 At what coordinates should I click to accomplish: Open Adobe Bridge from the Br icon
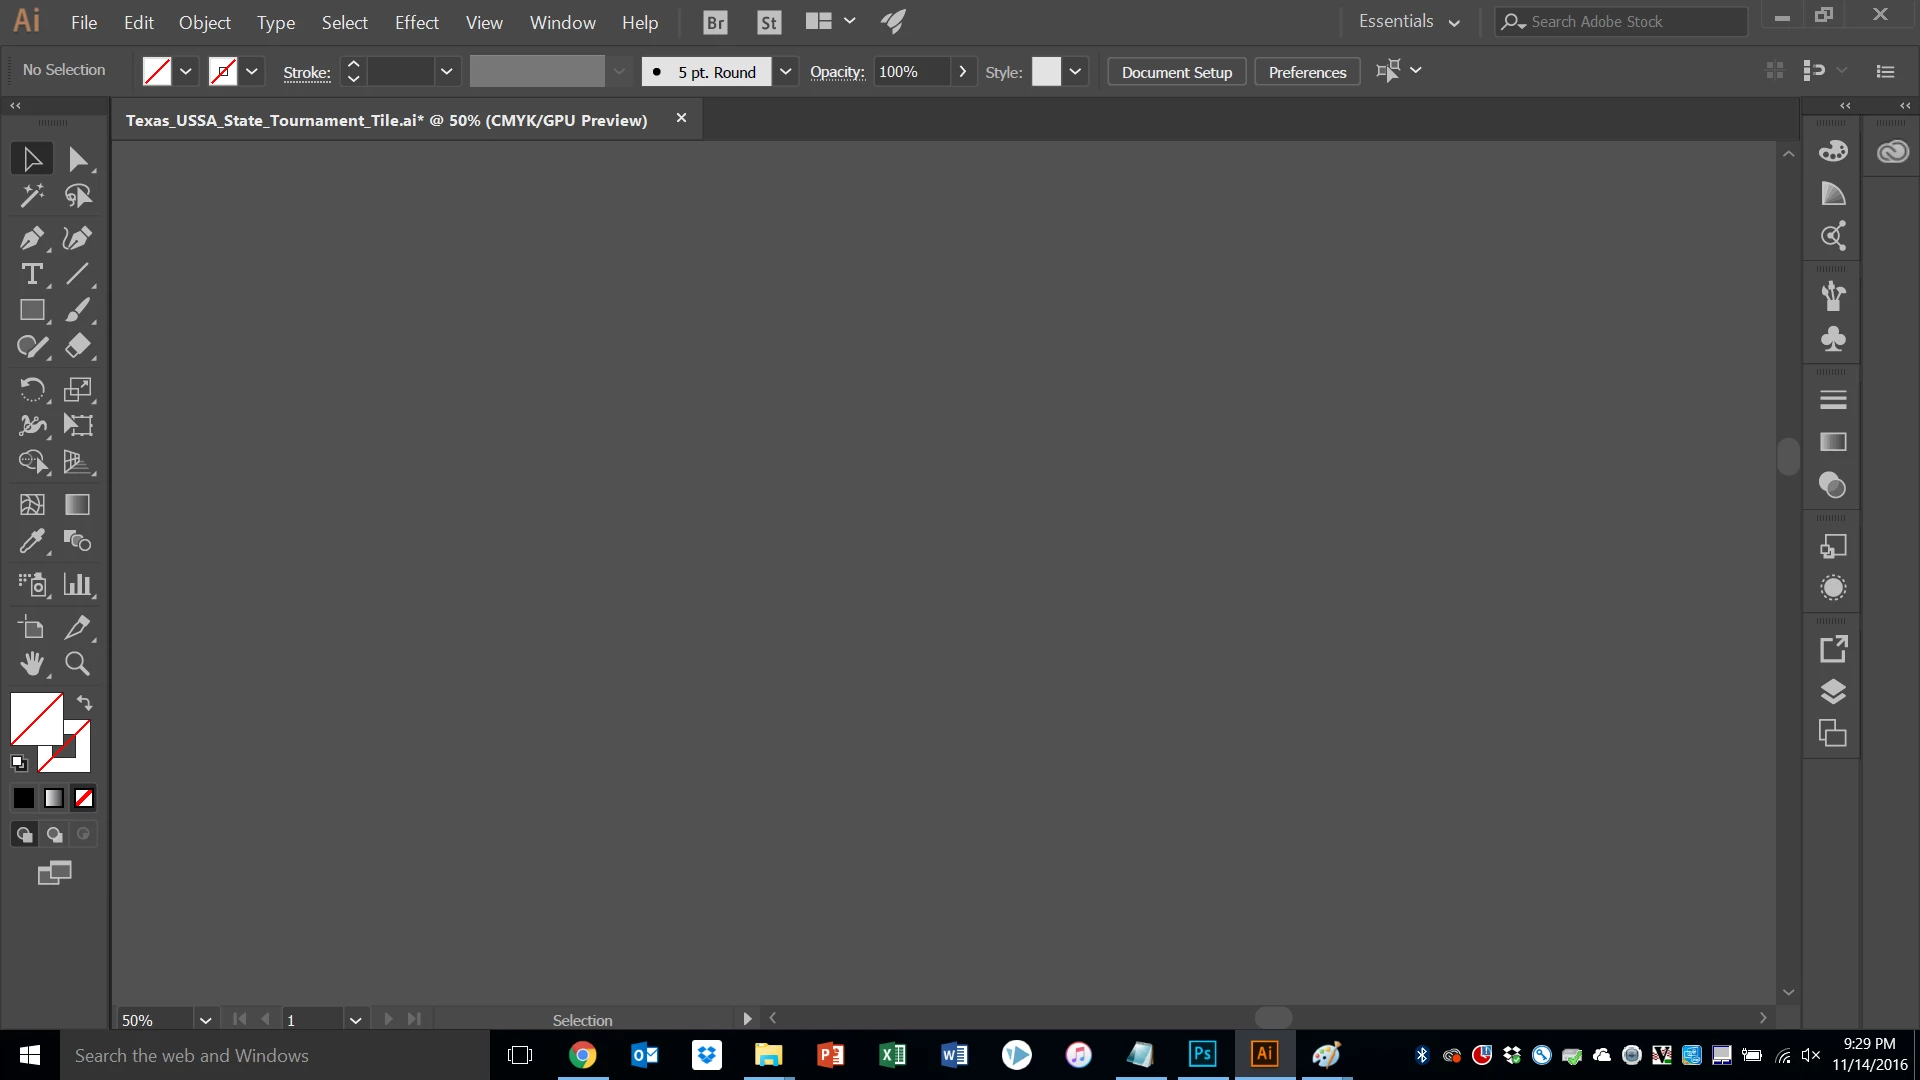pyautogui.click(x=715, y=22)
